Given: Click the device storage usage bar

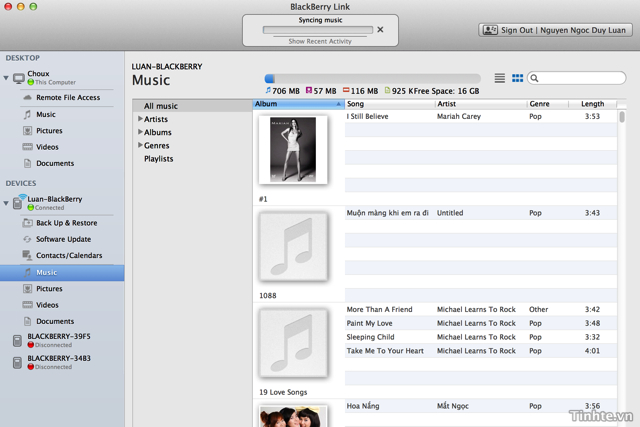Looking at the screenshot, I should pos(372,78).
